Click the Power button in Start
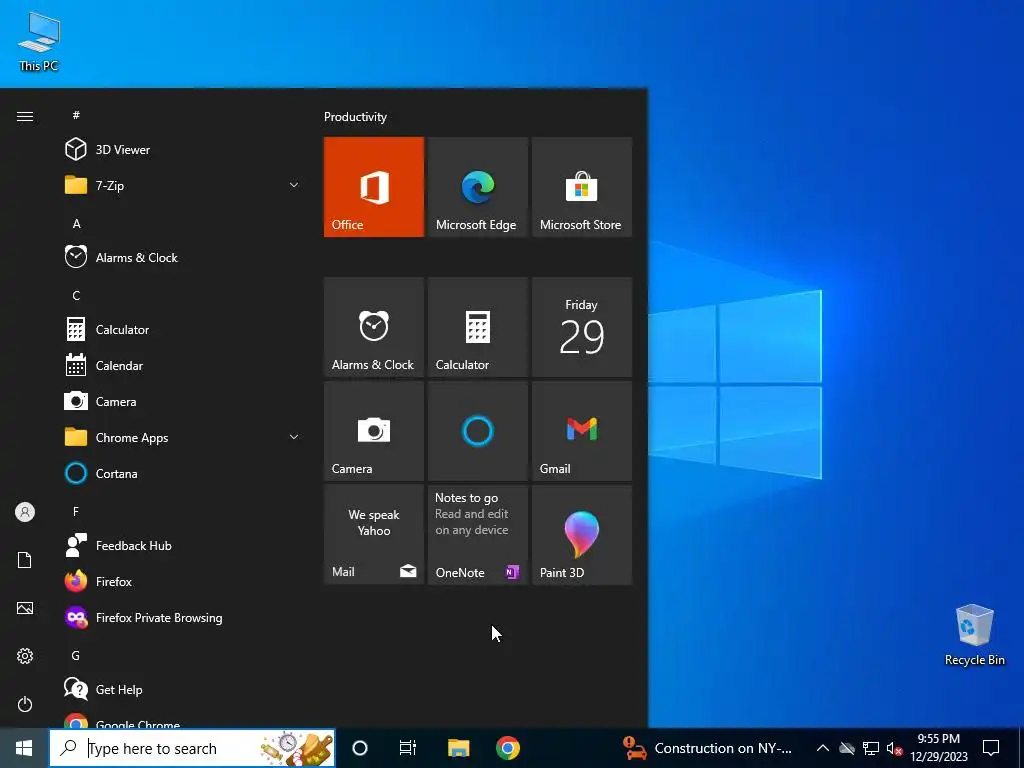The image size is (1024, 768). pos(25,704)
